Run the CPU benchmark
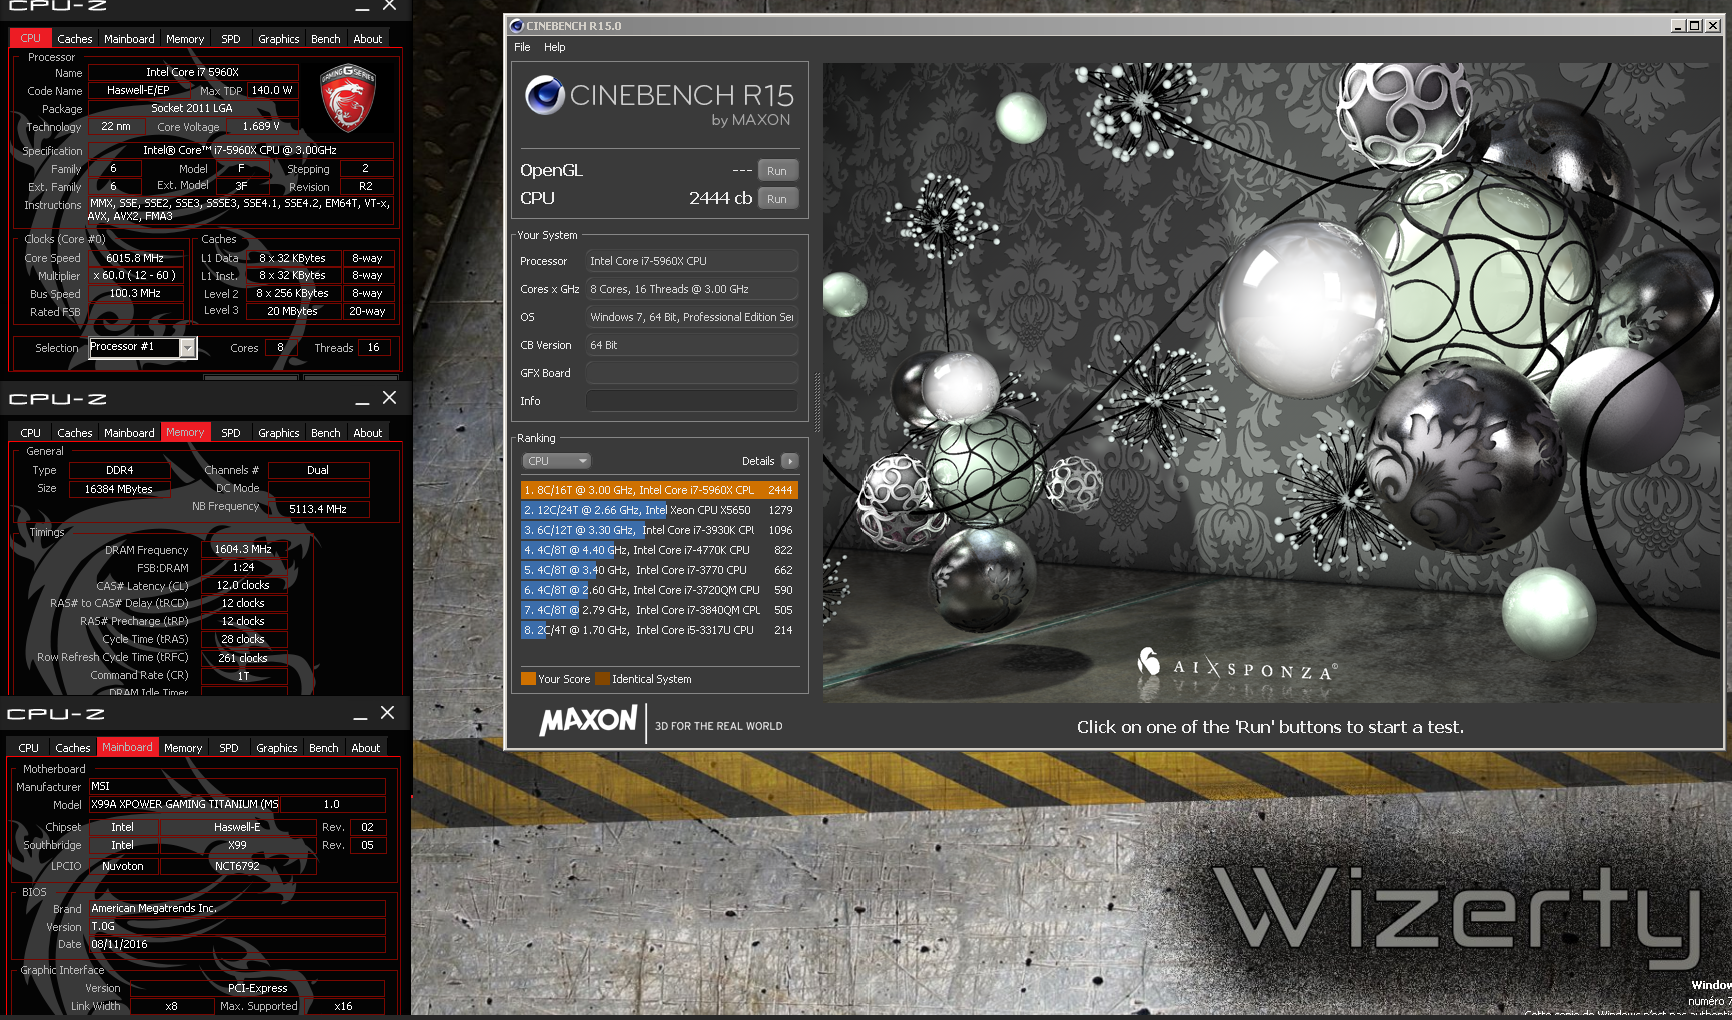The width and height of the screenshot is (1732, 1020). [777, 199]
